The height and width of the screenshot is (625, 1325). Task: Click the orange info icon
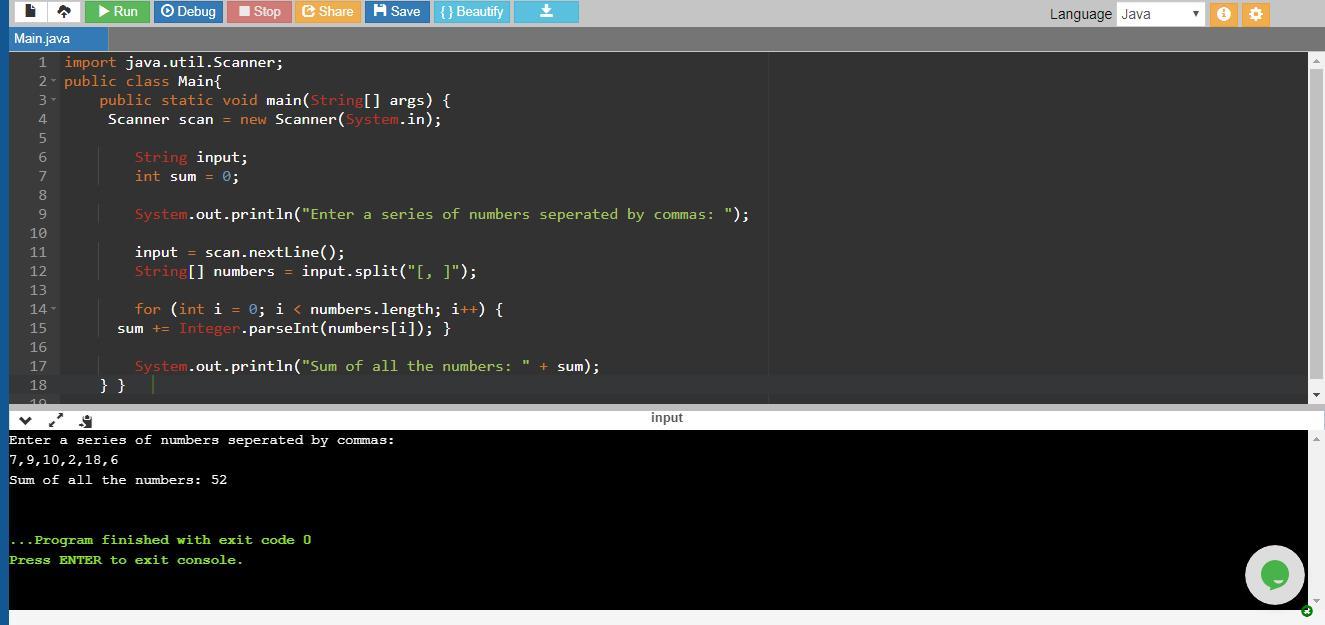pos(1223,14)
